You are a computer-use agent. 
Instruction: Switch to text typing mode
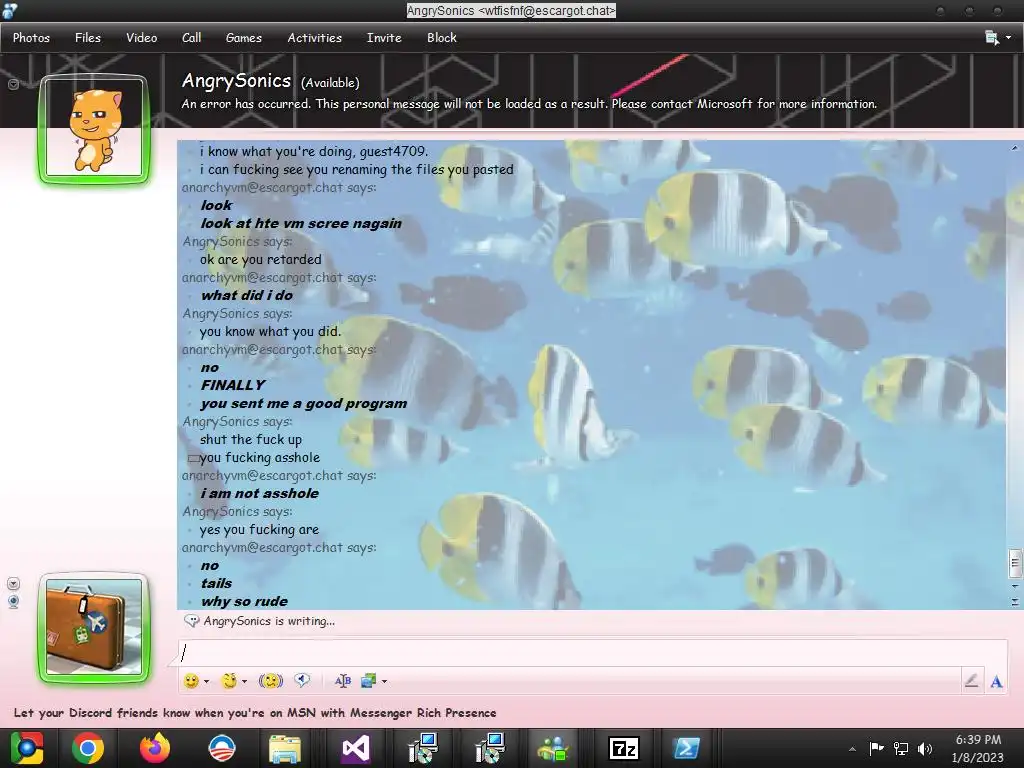click(x=996, y=682)
